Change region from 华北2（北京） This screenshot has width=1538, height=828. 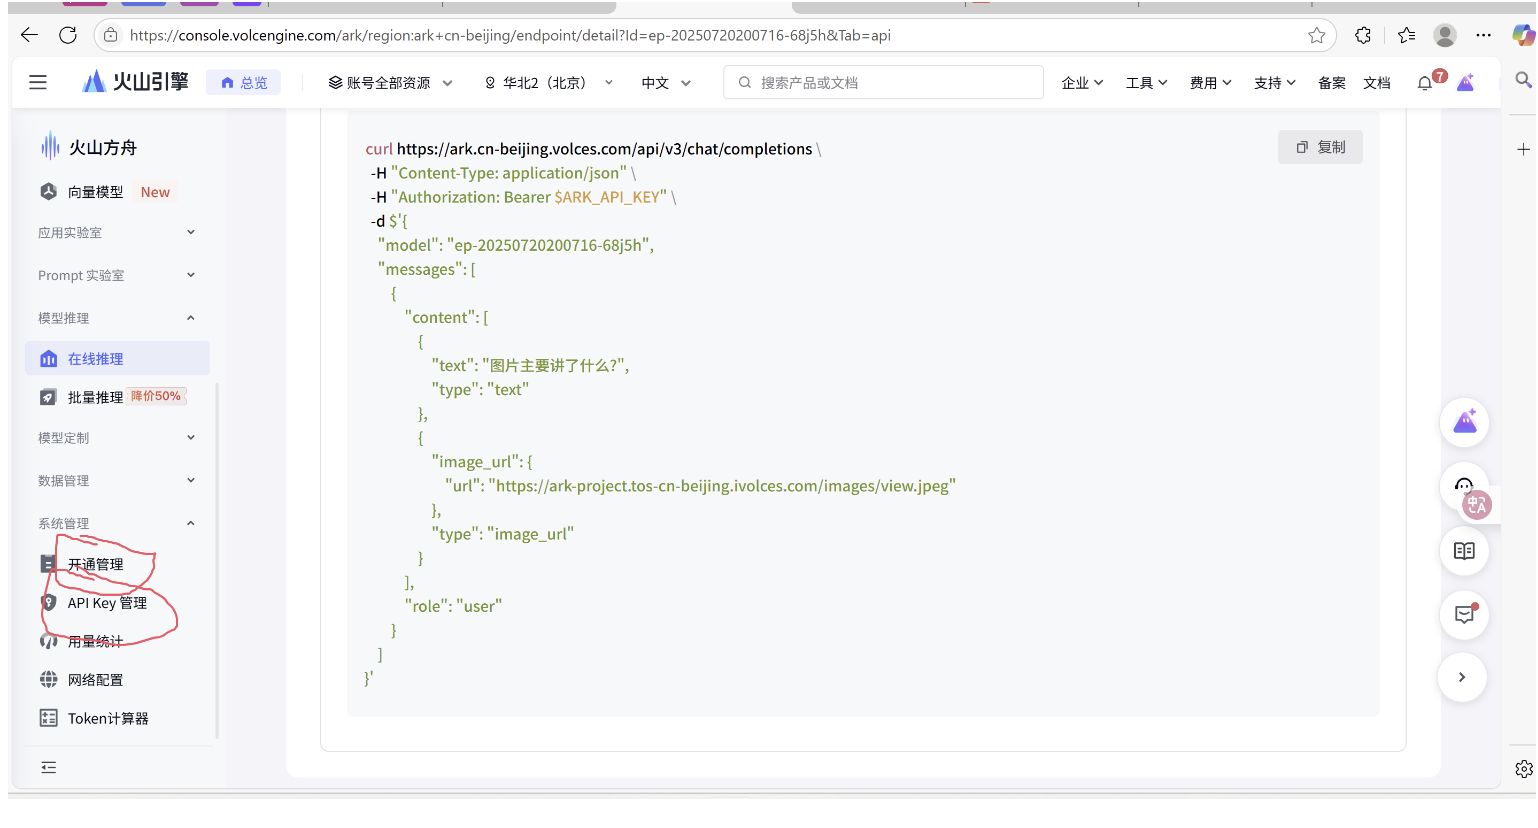[x=548, y=83]
